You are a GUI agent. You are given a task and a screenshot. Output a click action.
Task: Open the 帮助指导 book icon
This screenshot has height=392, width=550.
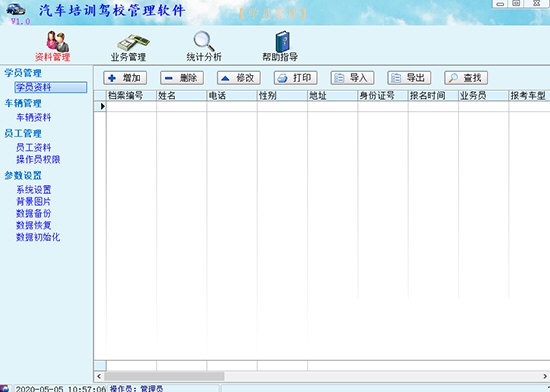coord(282,41)
